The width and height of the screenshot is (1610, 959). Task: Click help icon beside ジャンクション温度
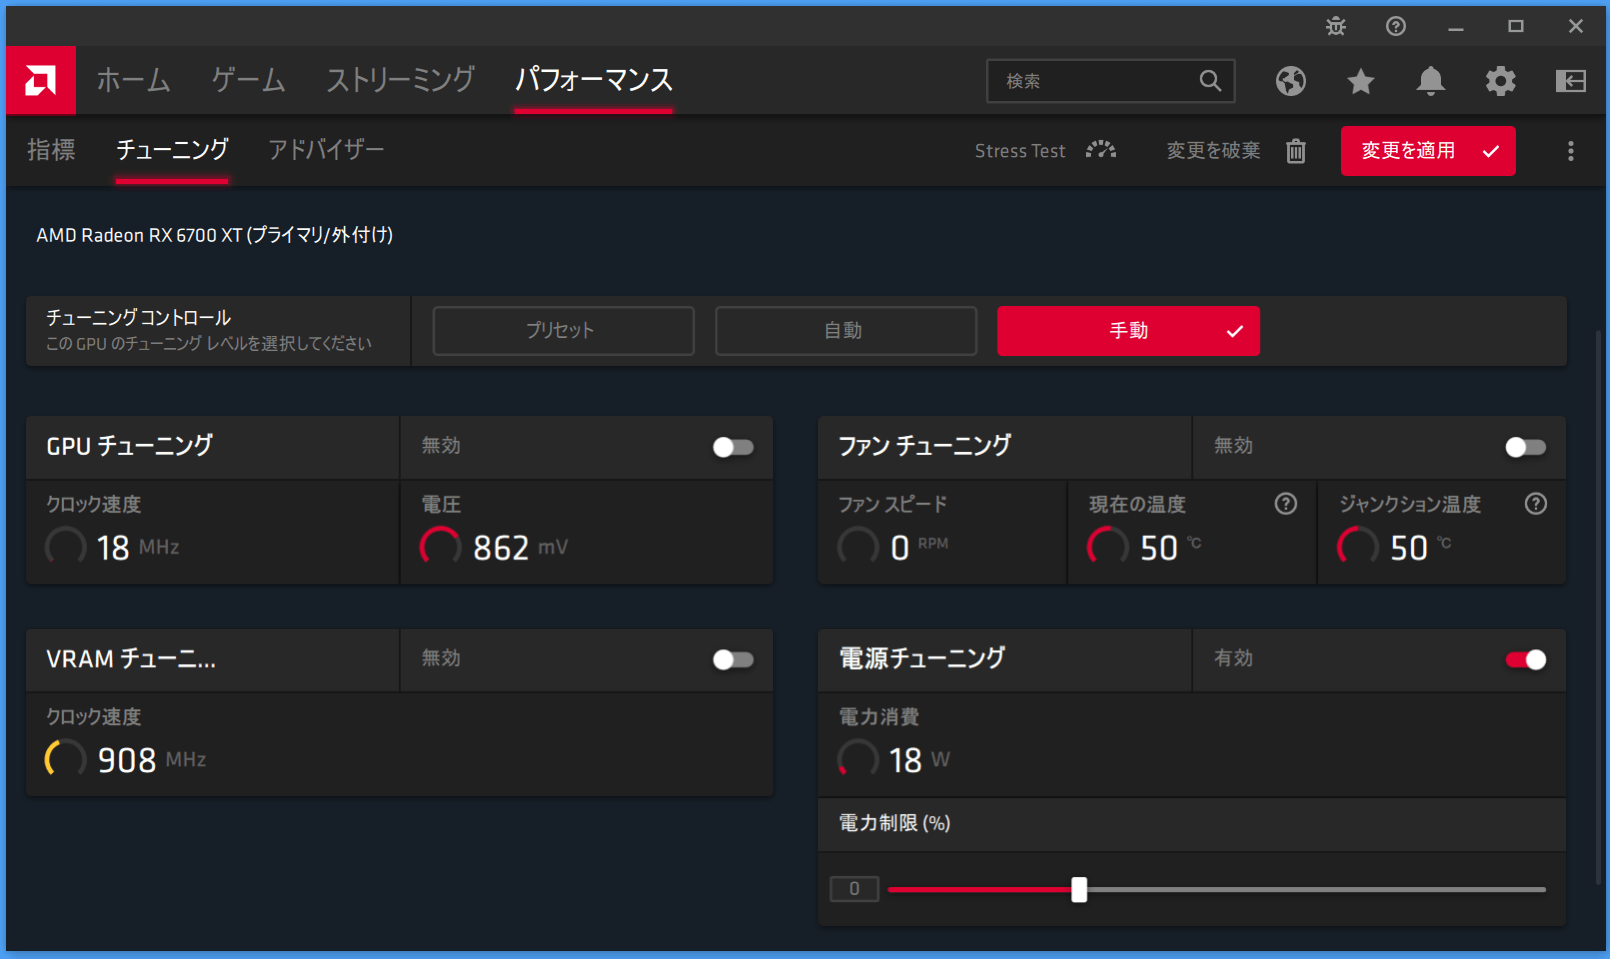pyautogui.click(x=1536, y=504)
